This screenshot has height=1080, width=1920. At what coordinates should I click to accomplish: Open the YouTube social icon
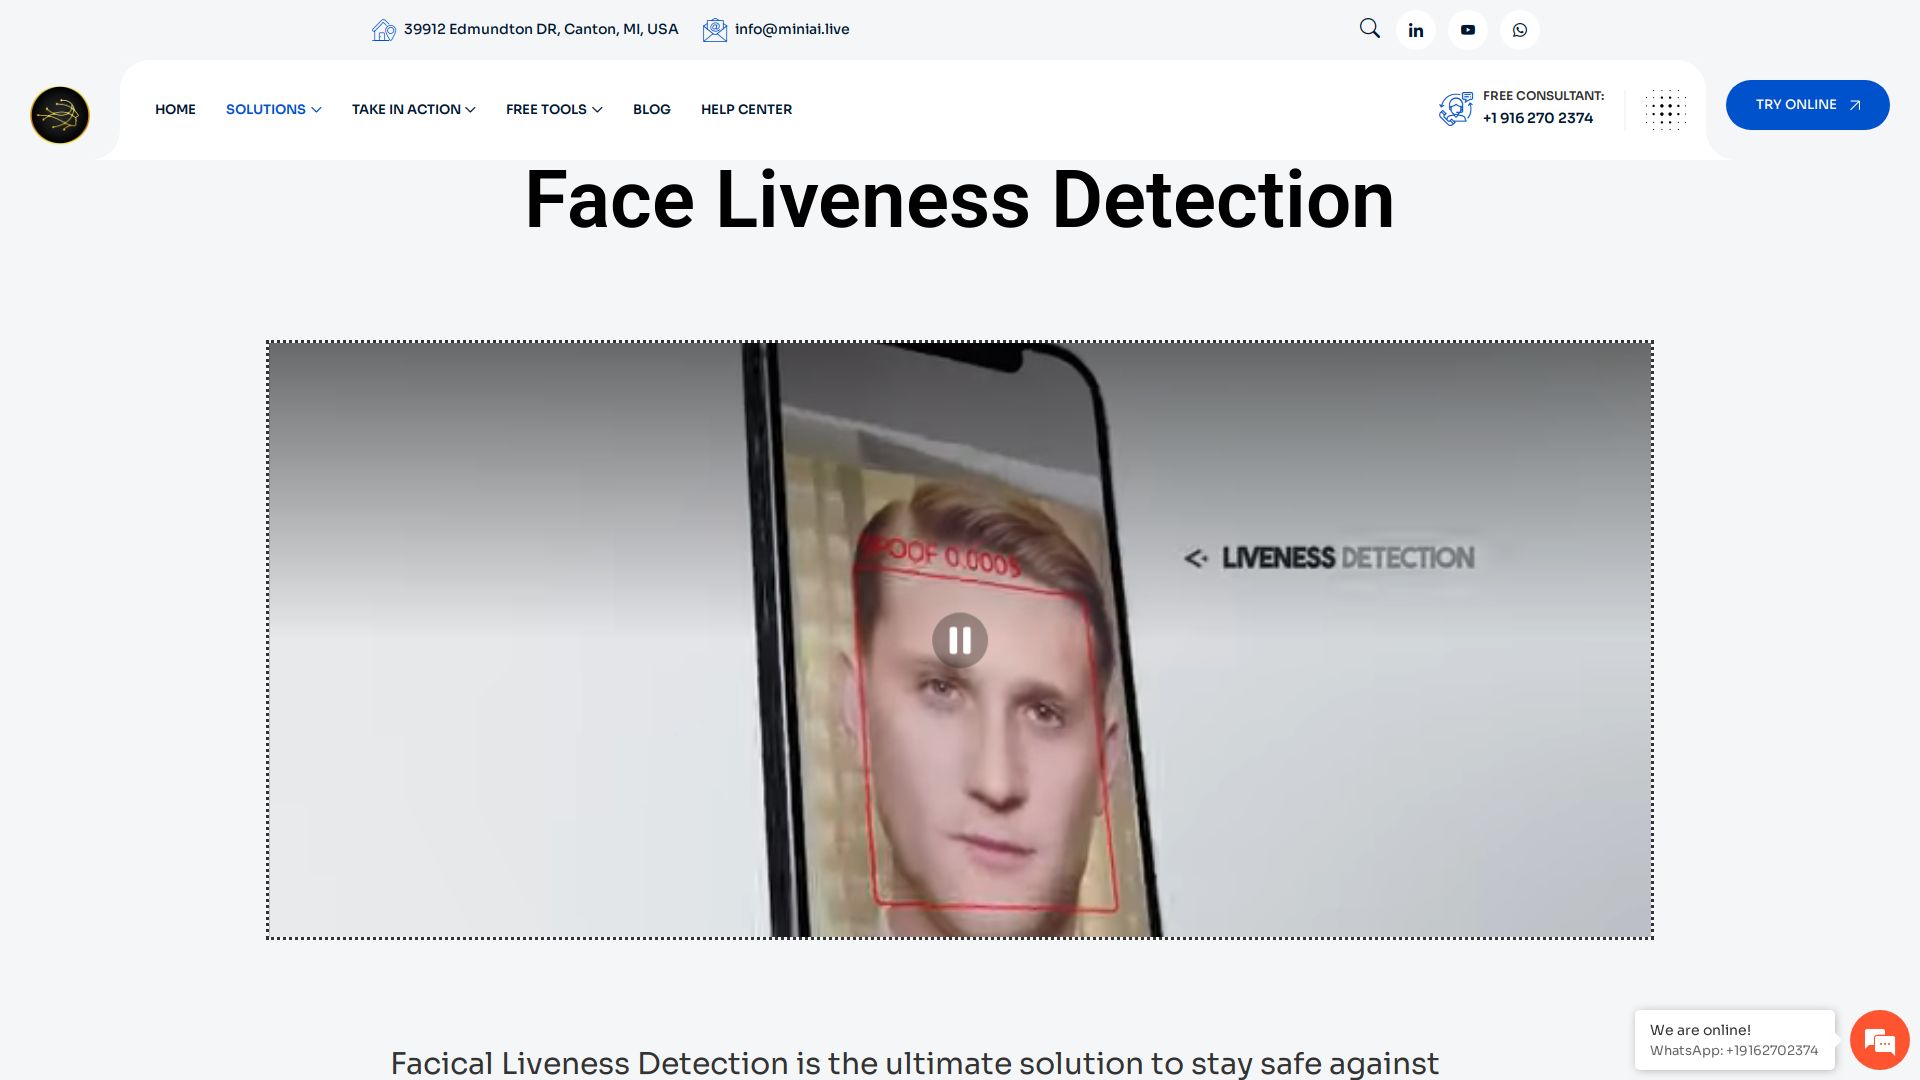pyautogui.click(x=1468, y=30)
